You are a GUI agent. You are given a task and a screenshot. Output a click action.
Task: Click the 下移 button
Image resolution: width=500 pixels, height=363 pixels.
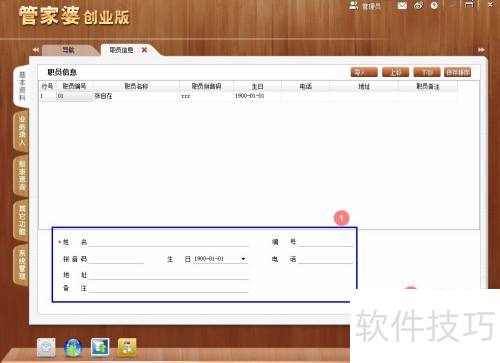pos(427,72)
